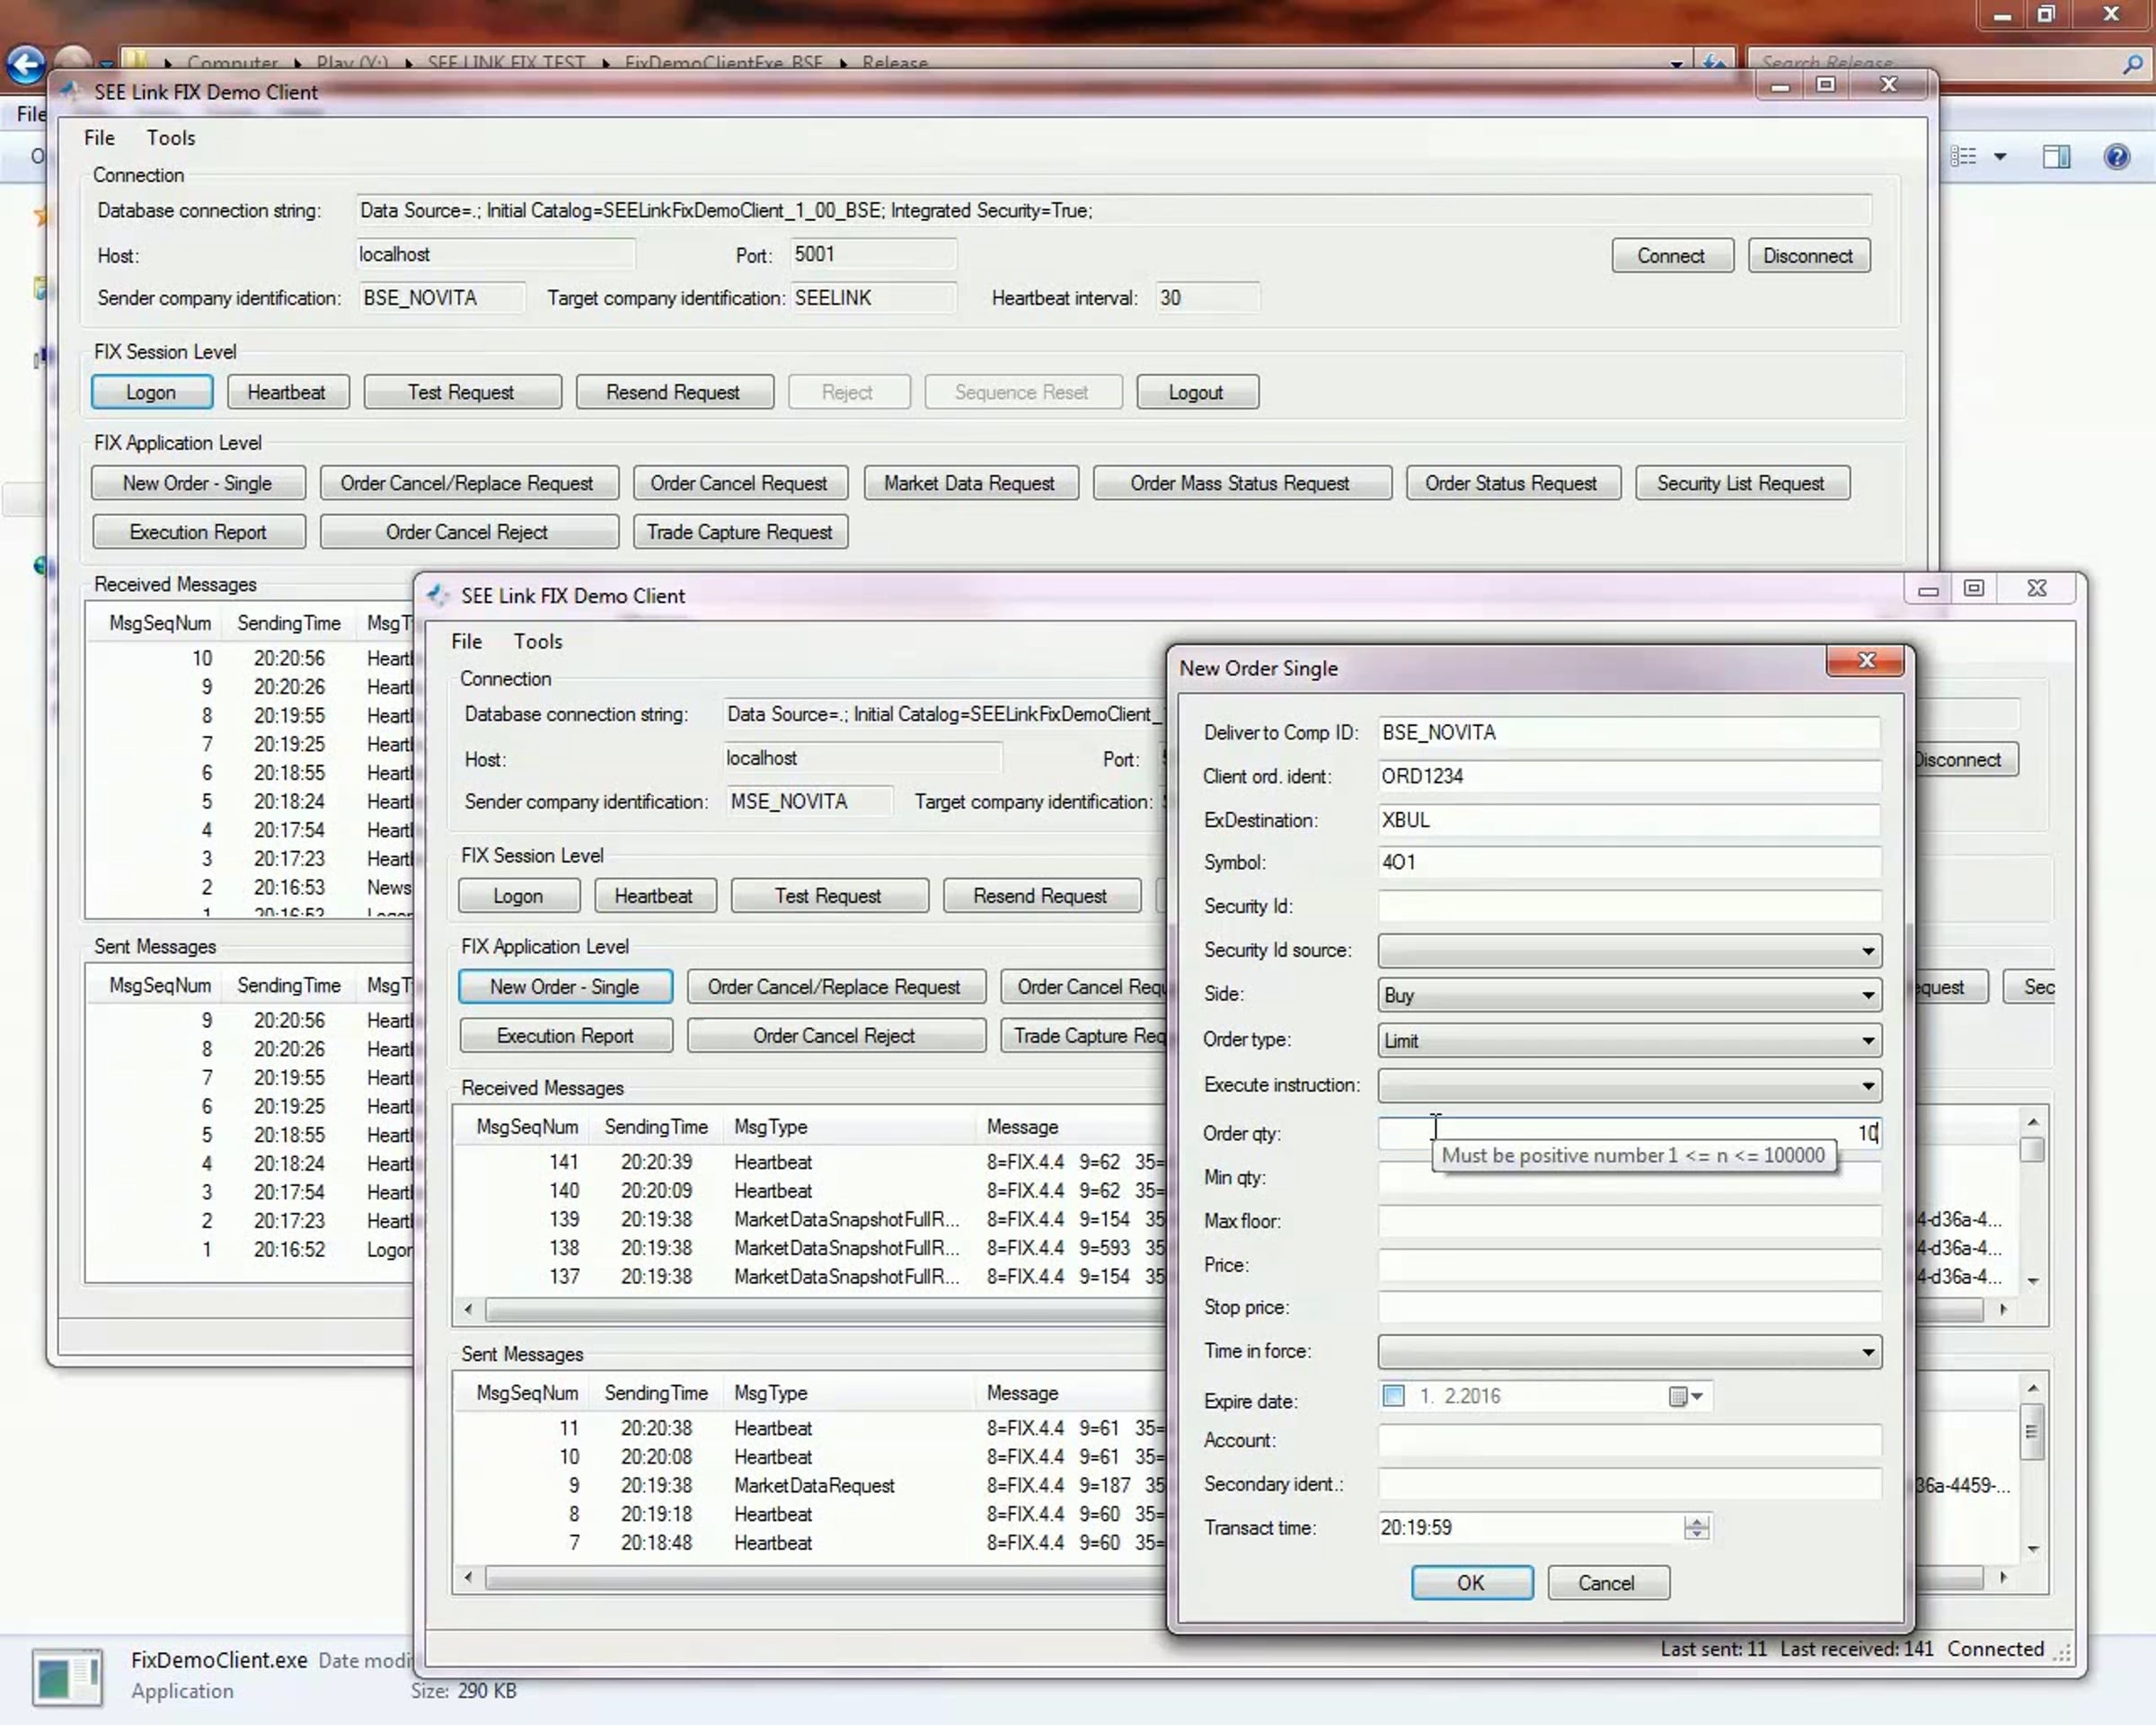2156x1725 pixels.
Task: Click the Transact time spinner arrows
Action: [x=1696, y=1528]
